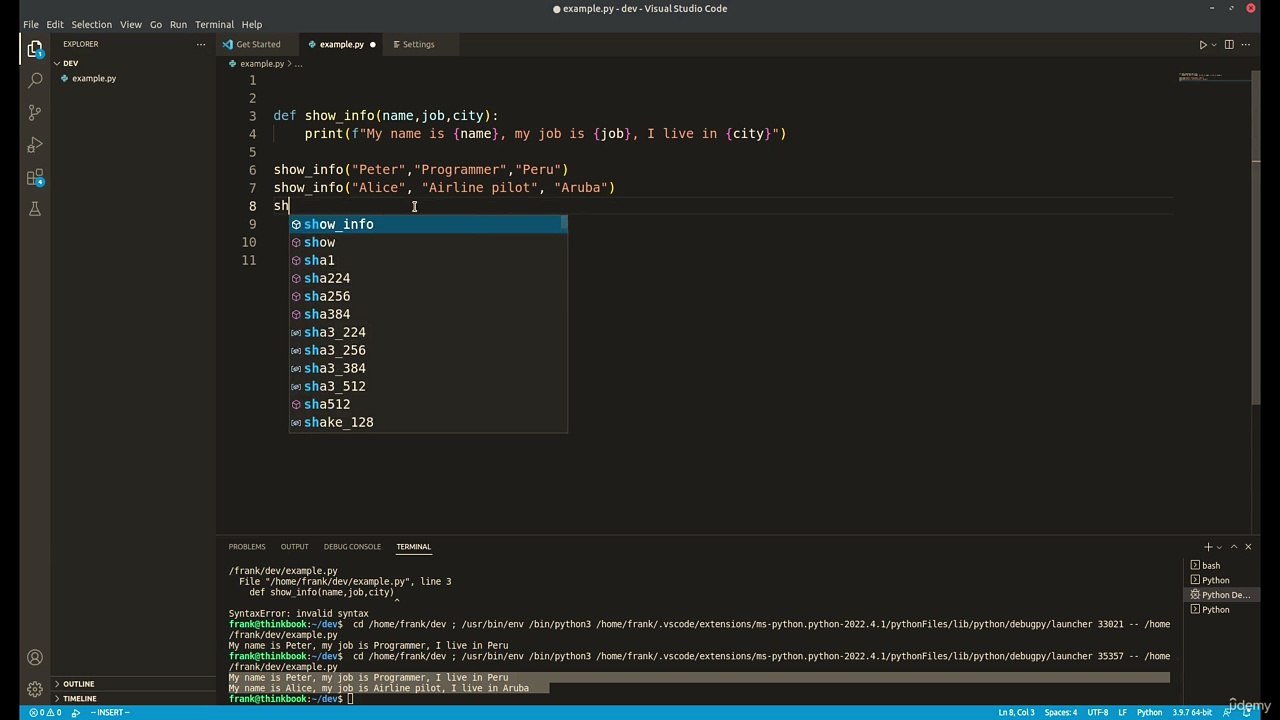Click unsaved dot on example.py tab

373,45
